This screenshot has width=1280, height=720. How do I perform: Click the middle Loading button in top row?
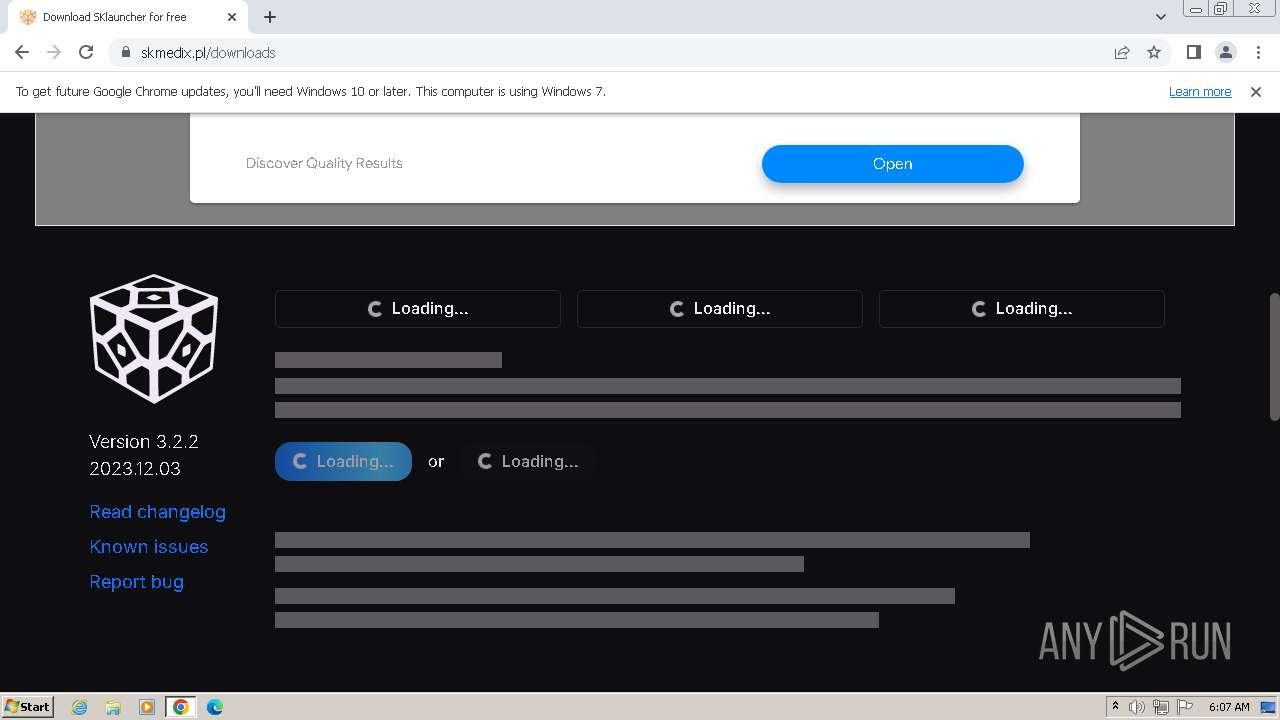pyautogui.click(x=720, y=309)
